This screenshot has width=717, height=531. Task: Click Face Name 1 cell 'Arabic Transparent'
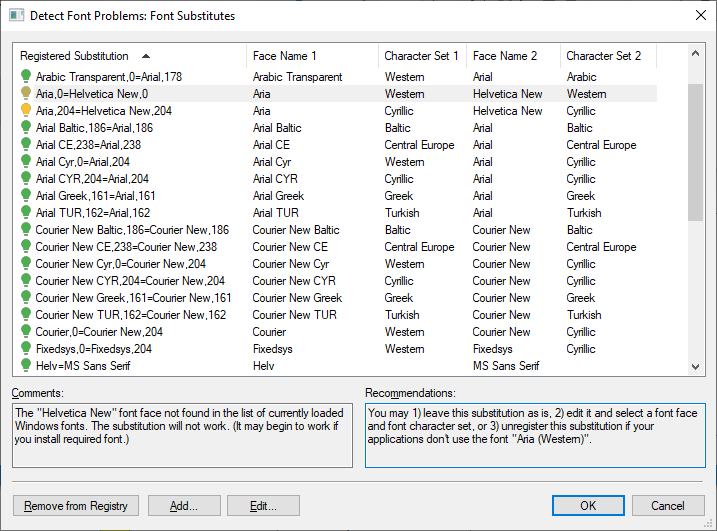pos(297,77)
